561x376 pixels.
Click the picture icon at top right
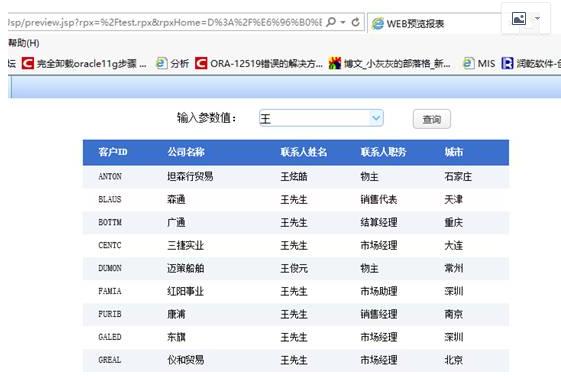(518, 18)
